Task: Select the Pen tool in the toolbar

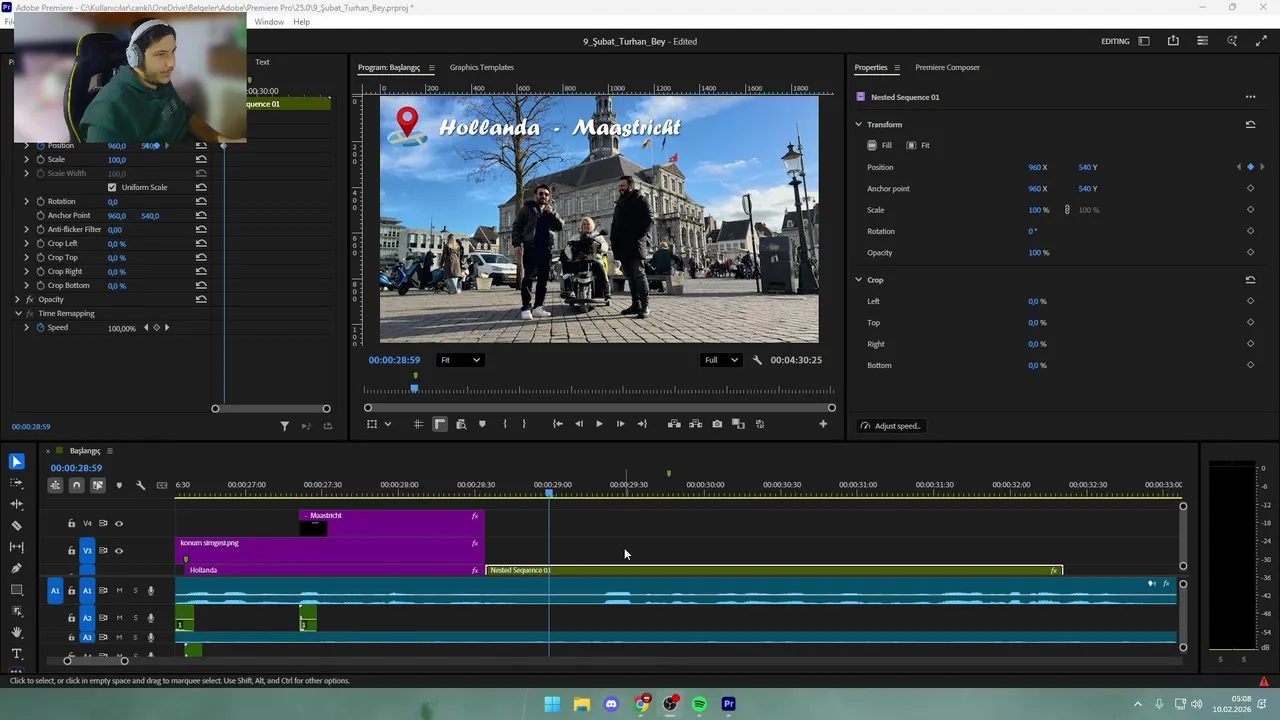Action: 16,568
